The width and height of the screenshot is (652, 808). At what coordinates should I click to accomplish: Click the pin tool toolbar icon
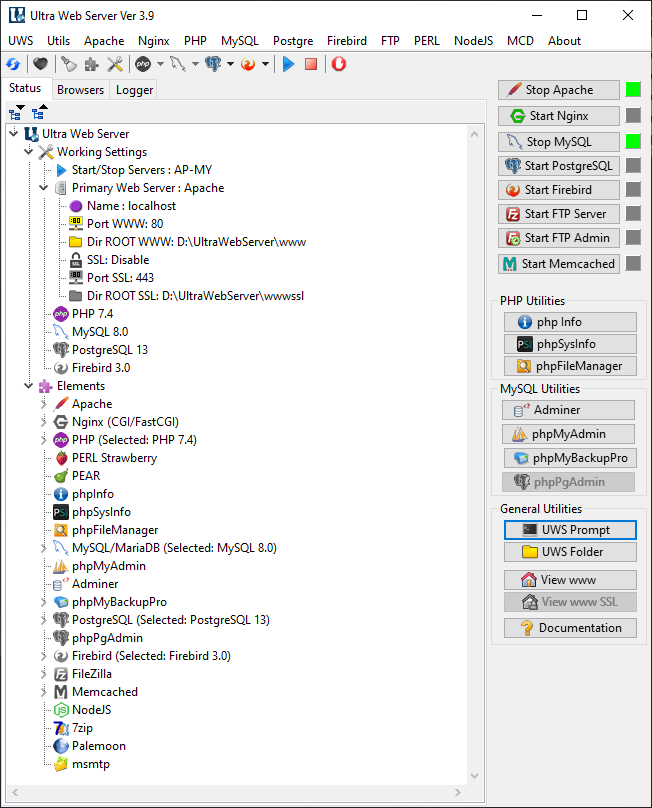(69, 64)
